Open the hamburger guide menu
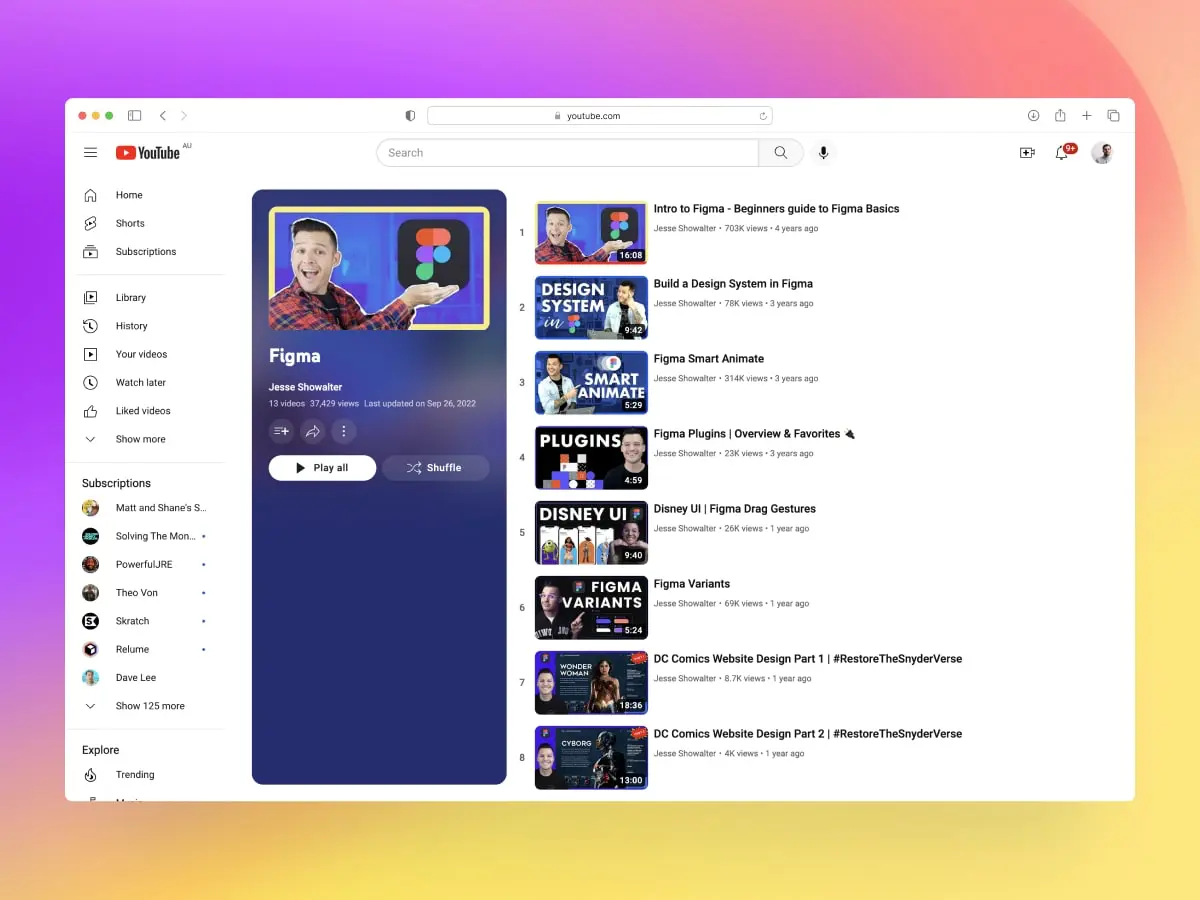 pyautogui.click(x=91, y=153)
